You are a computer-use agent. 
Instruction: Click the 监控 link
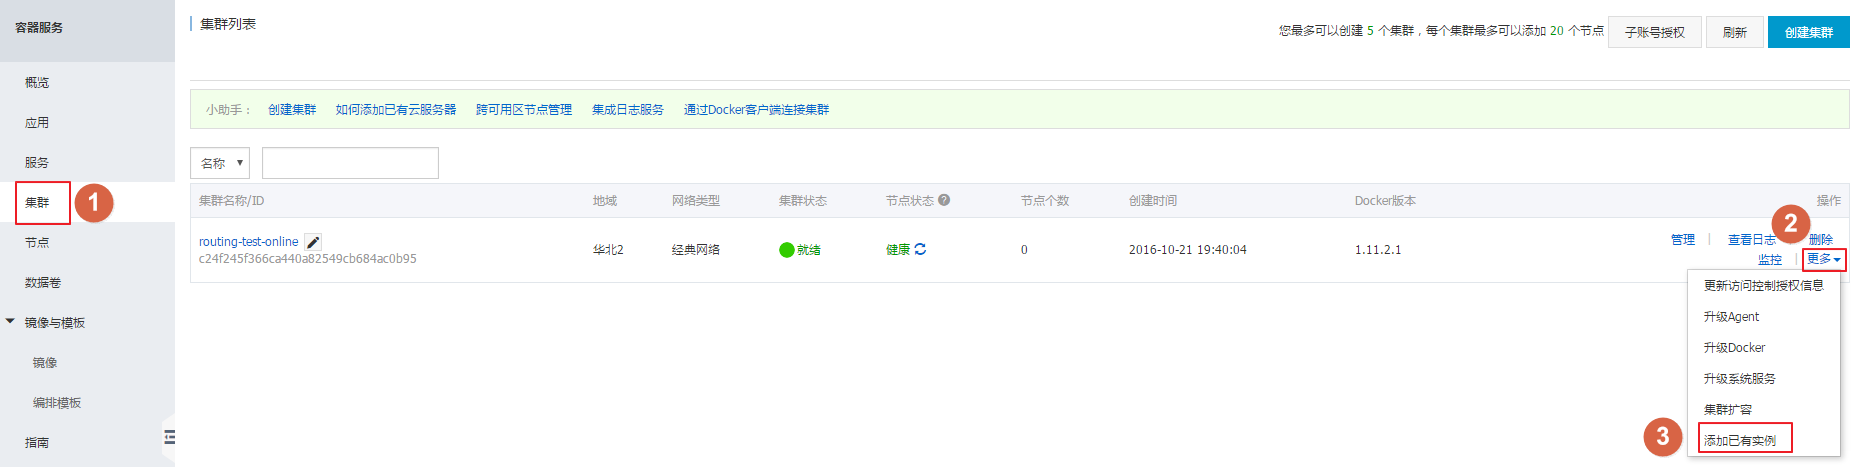click(1770, 259)
